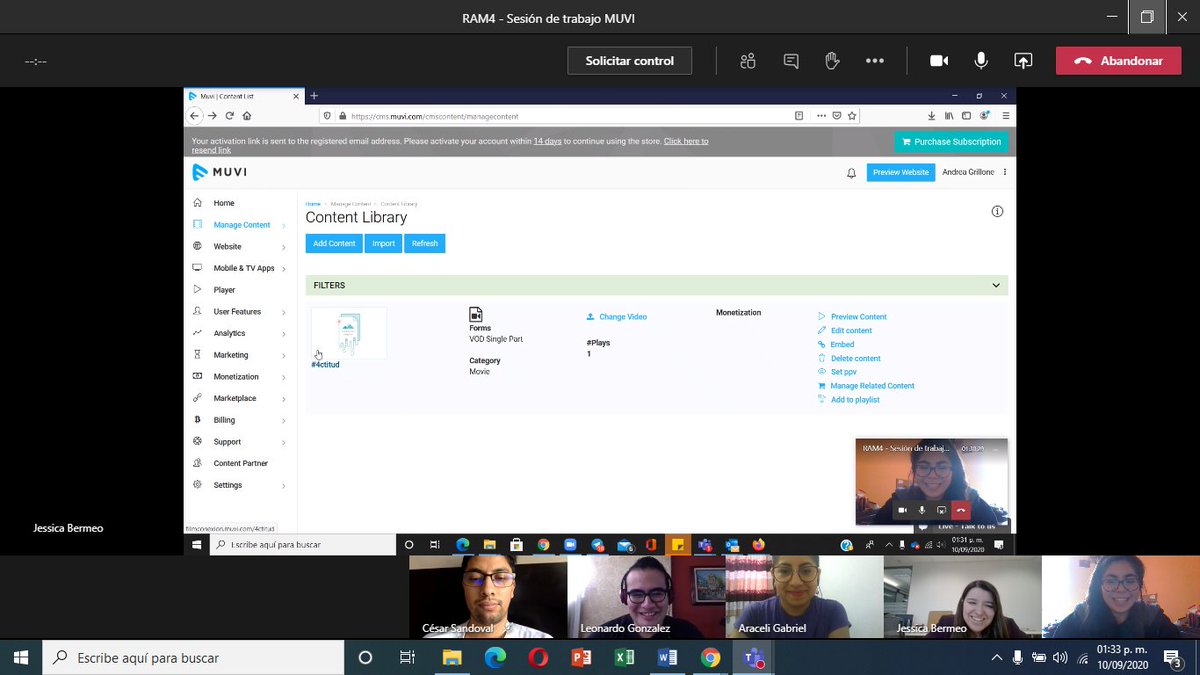Open the notifications bell in Muvi
Image resolution: width=1200 pixels, height=675 pixels.
point(851,173)
